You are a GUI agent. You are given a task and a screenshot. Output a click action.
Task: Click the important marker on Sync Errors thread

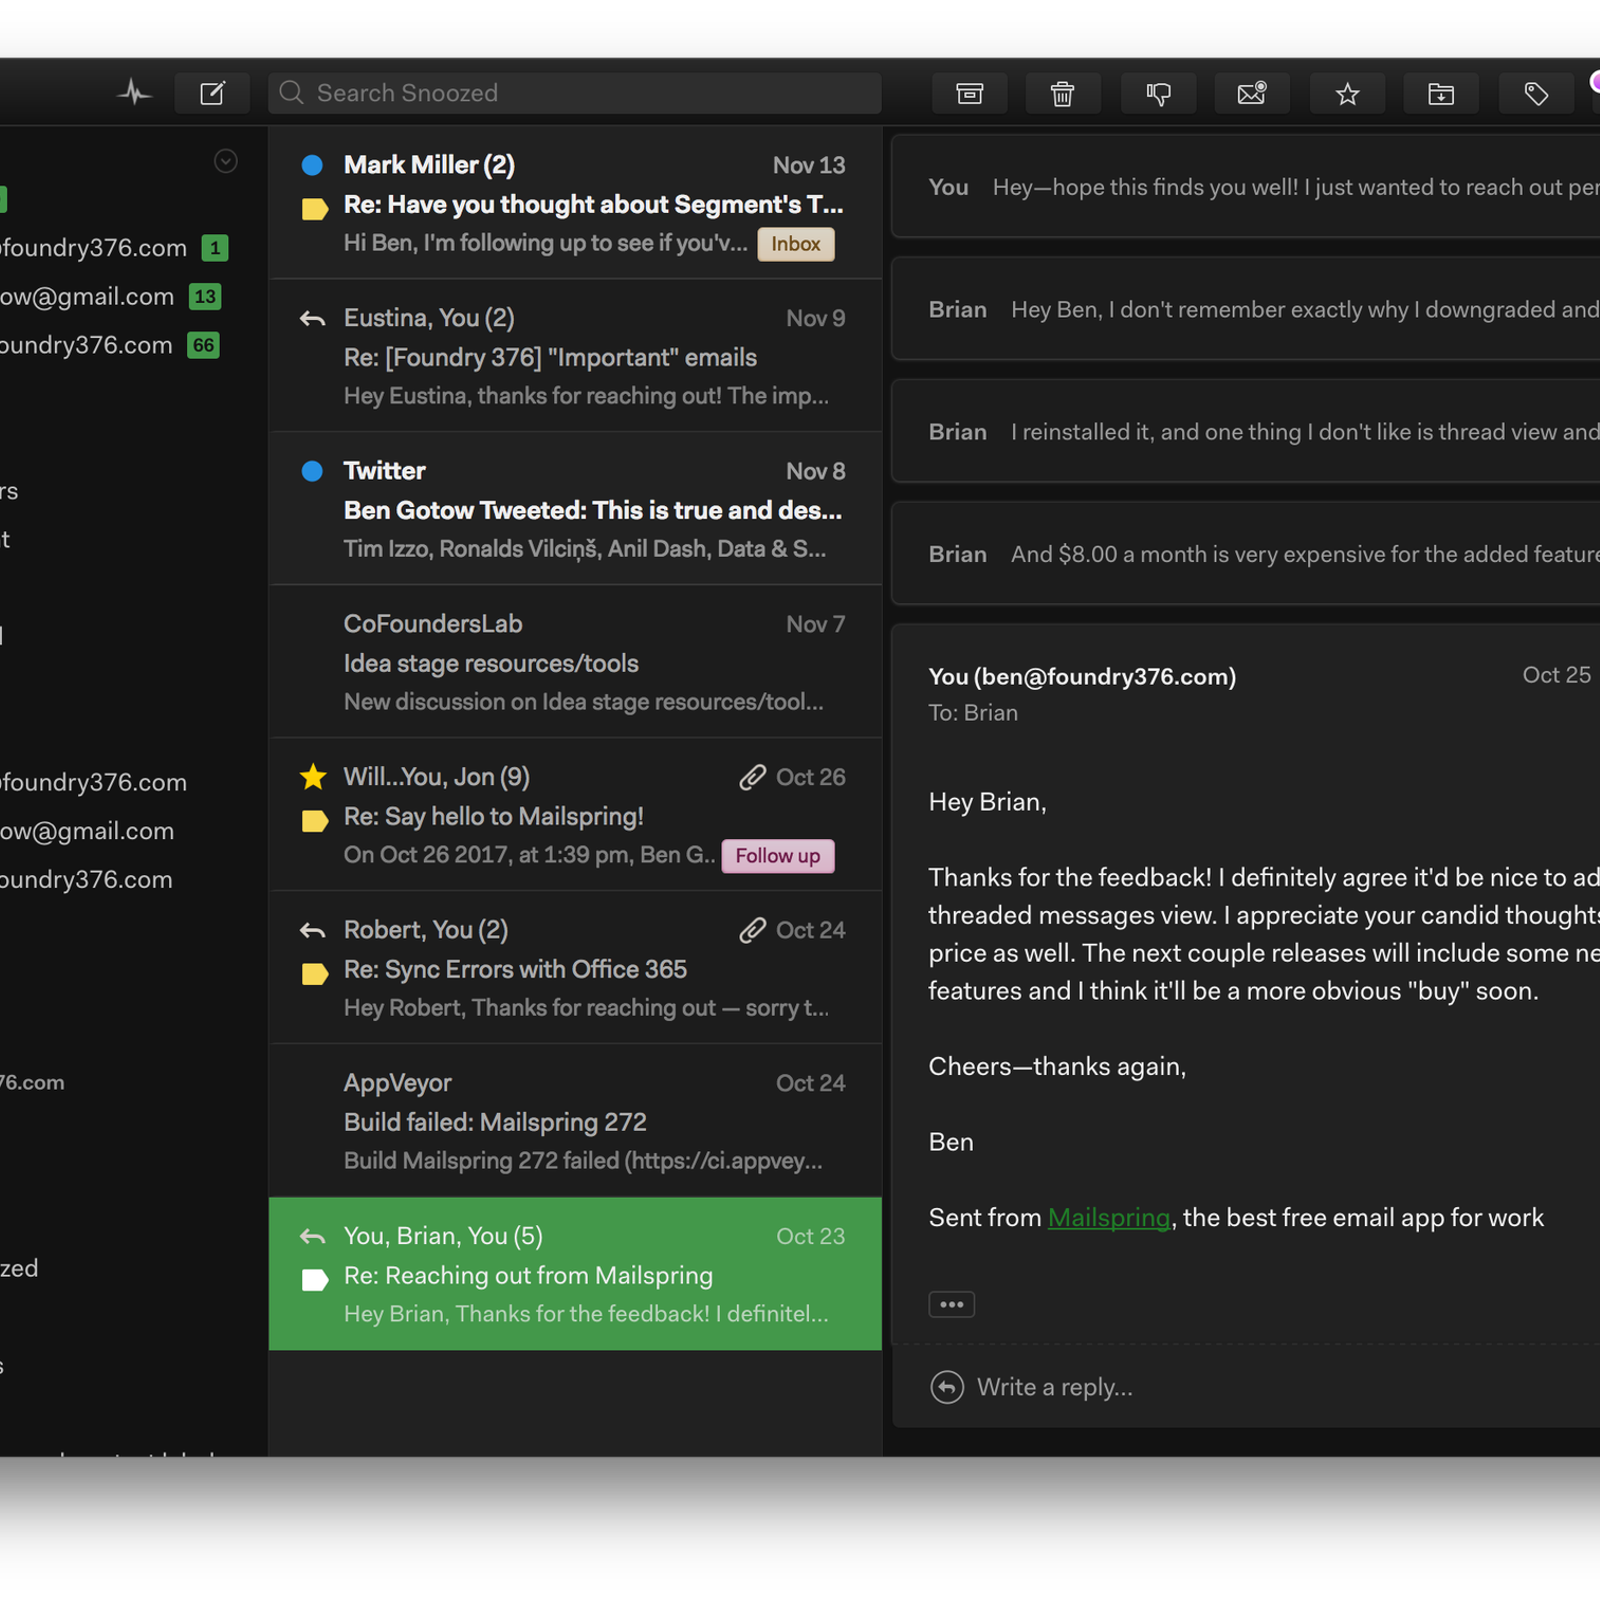coord(315,974)
